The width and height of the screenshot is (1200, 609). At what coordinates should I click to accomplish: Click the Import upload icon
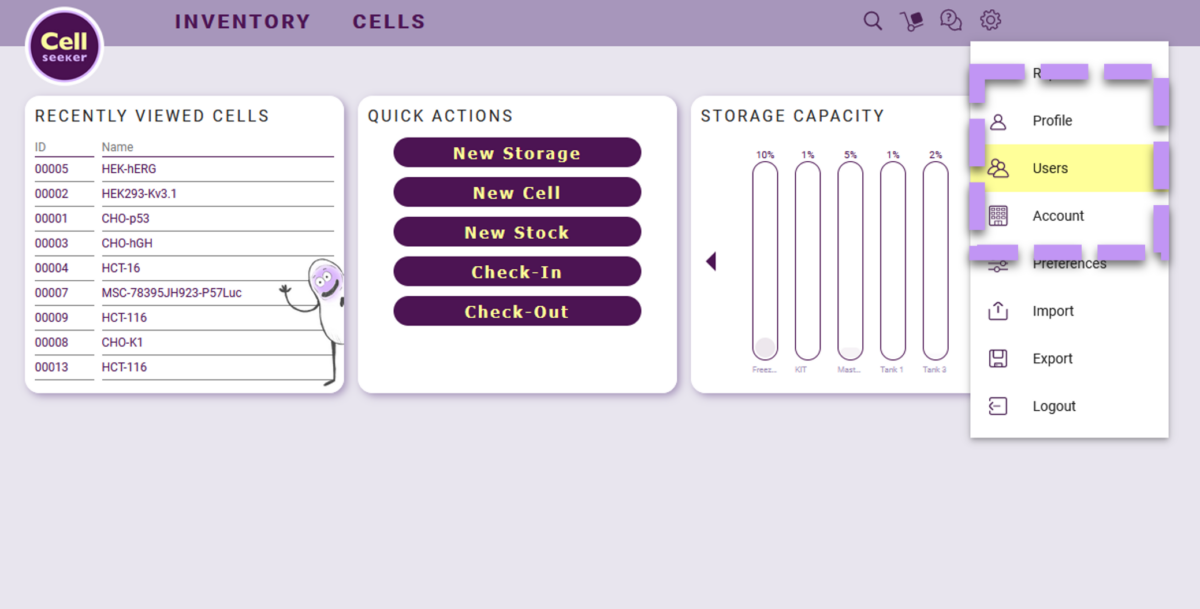tap(998, 311)
